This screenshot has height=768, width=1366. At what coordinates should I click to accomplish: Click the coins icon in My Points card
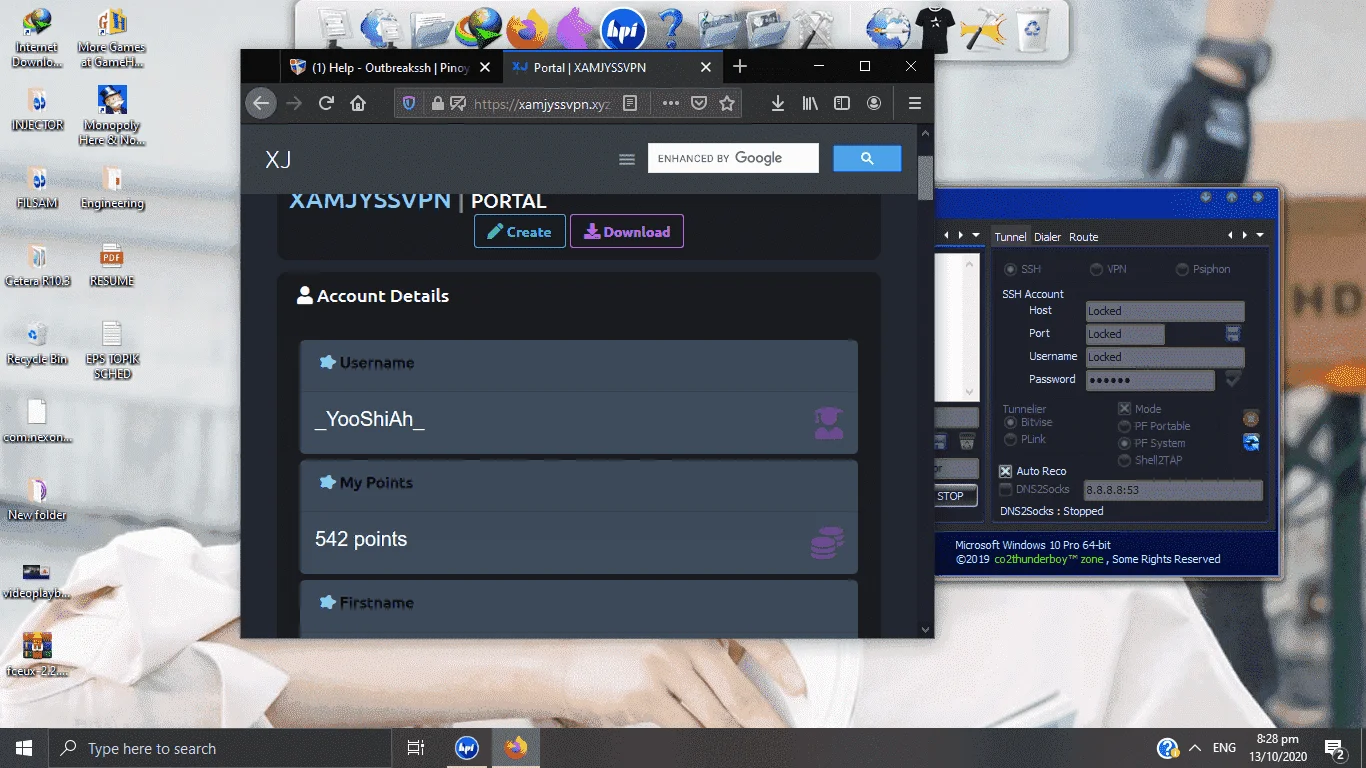(x=828, y=543)
